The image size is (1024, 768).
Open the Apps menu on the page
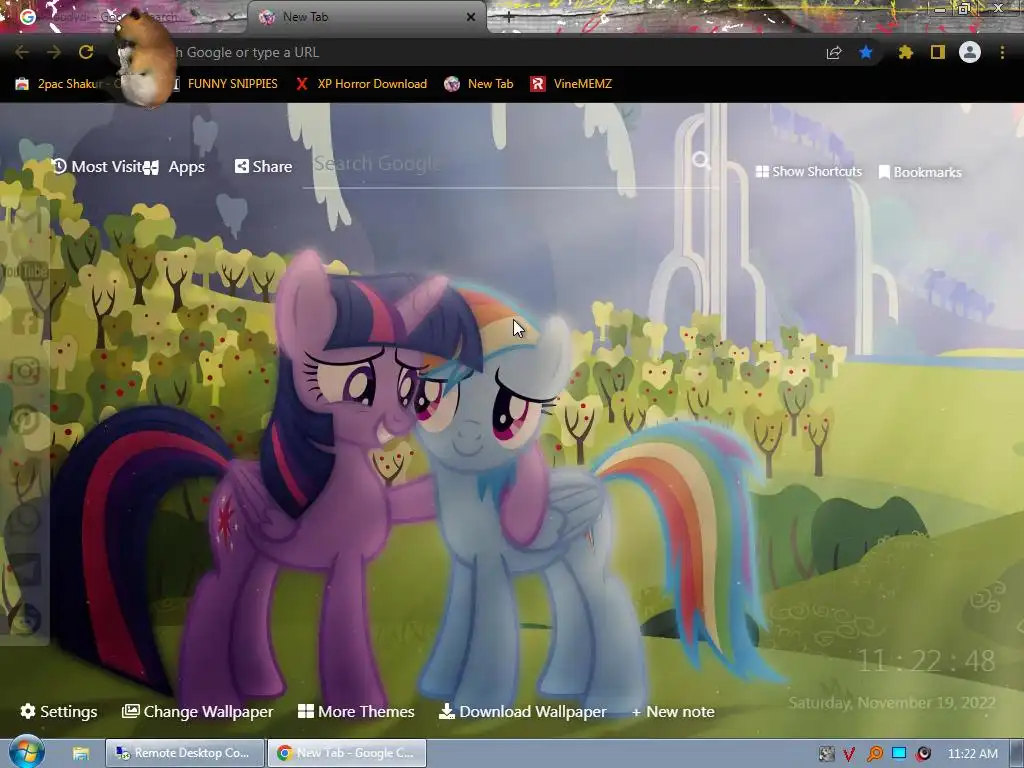[174, 167]
